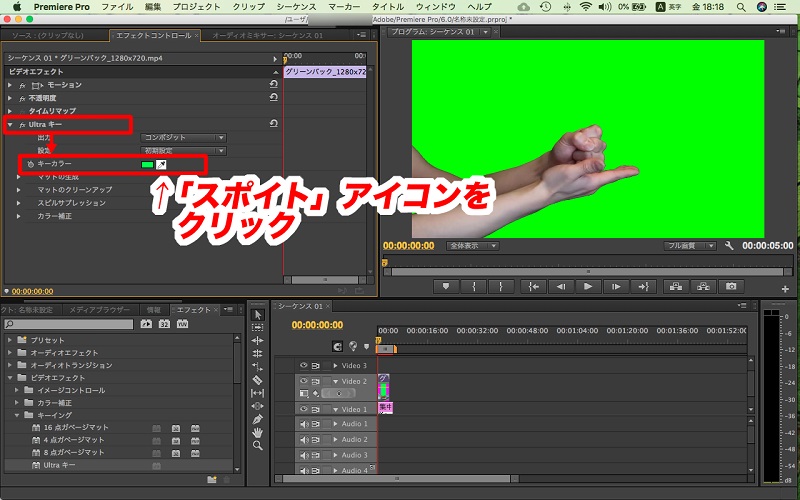Select the Ripple Edit tool
This screenshot has height=500, width=800.
258,340
